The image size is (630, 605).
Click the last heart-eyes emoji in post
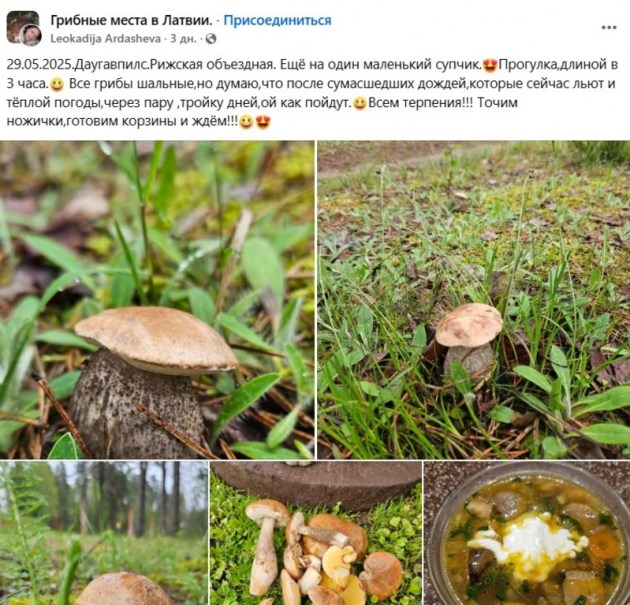263,122
